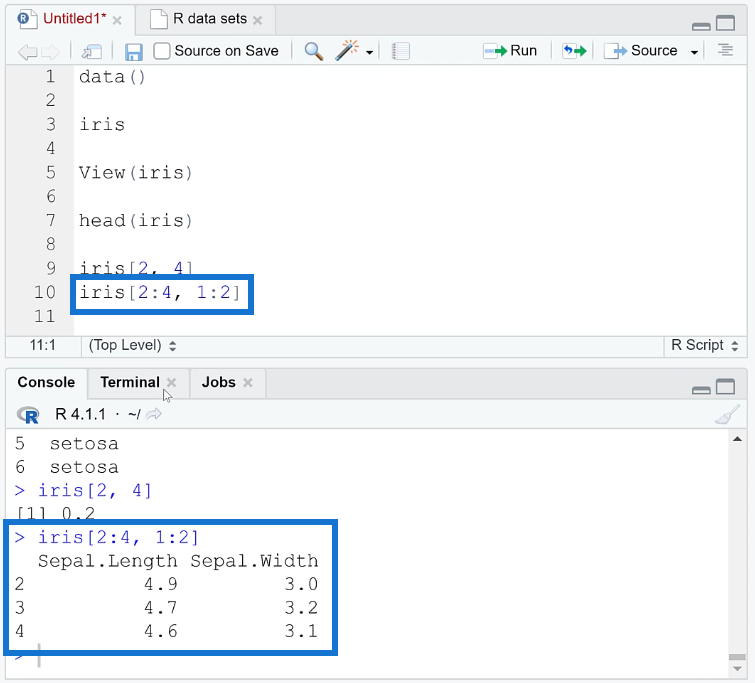Select the Console tab
This screenshot has height=683, width=755.
coord(46,382)
